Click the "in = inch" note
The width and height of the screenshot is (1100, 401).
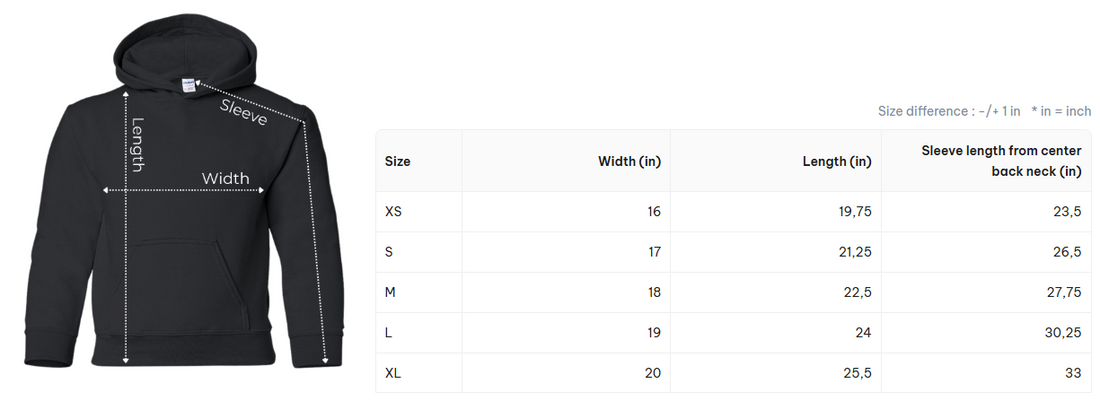(x=1061, y=111)
